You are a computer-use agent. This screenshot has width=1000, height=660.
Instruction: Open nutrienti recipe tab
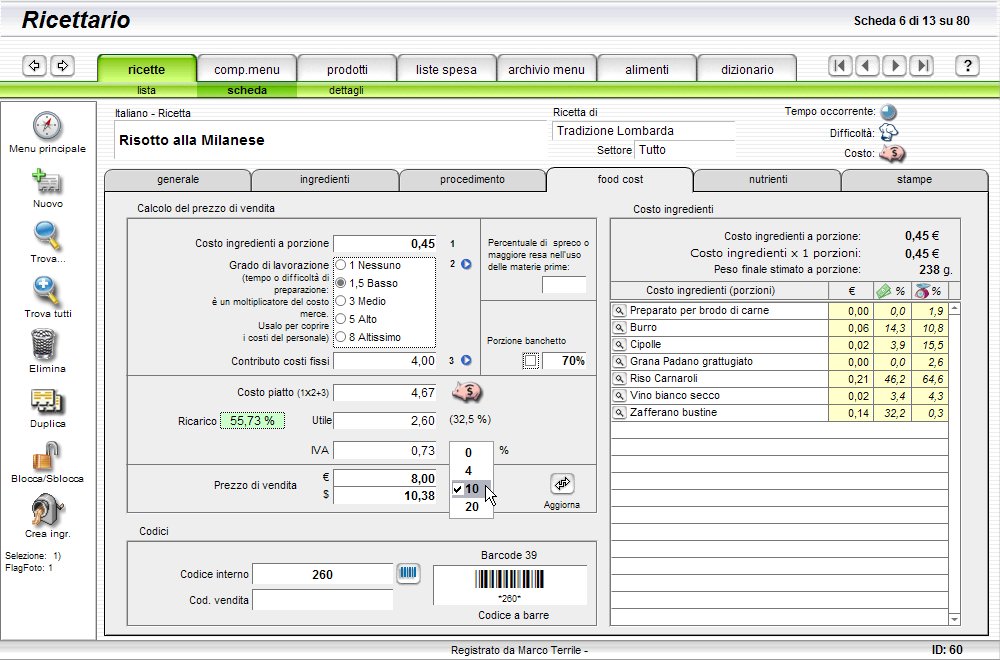point(768,180)
